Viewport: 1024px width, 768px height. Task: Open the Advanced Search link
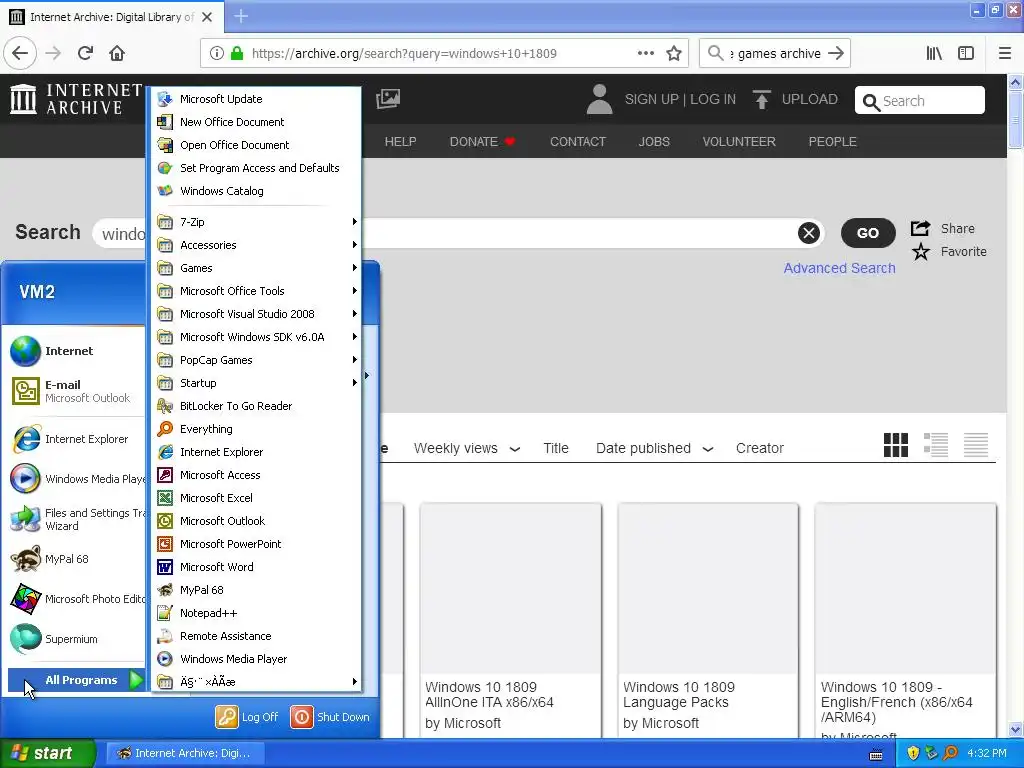839,268
